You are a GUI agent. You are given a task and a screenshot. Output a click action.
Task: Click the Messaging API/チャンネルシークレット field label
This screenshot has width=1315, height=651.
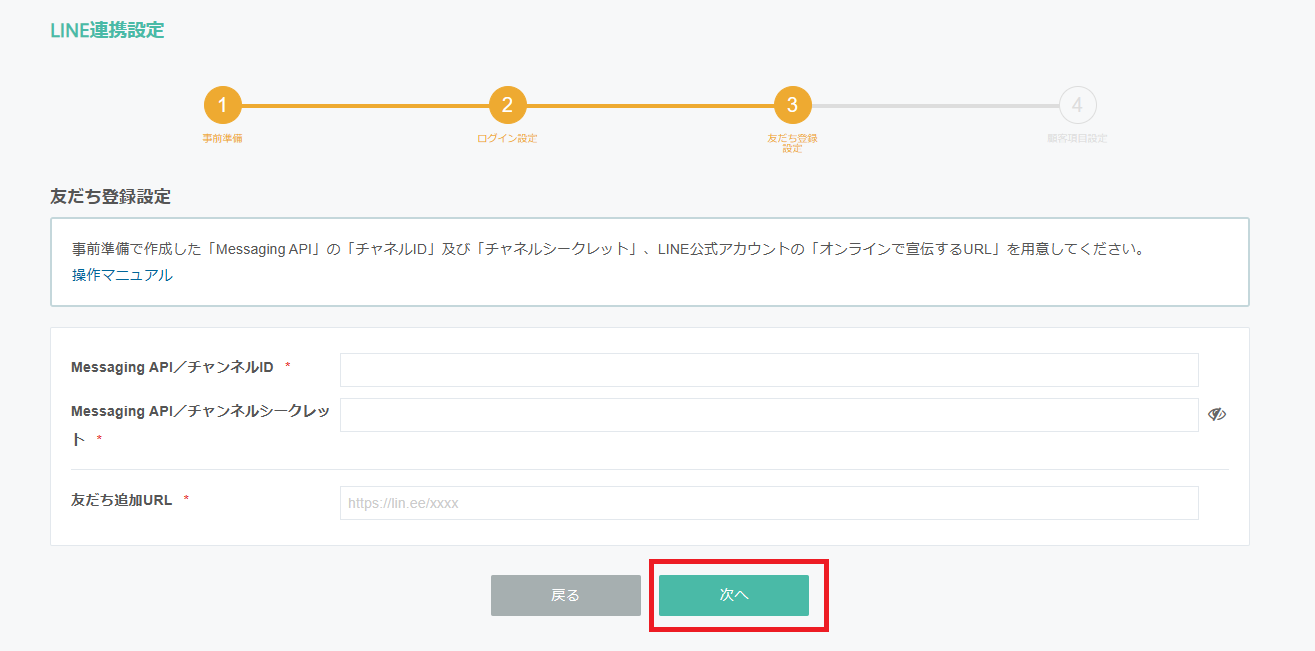[200, 412]
